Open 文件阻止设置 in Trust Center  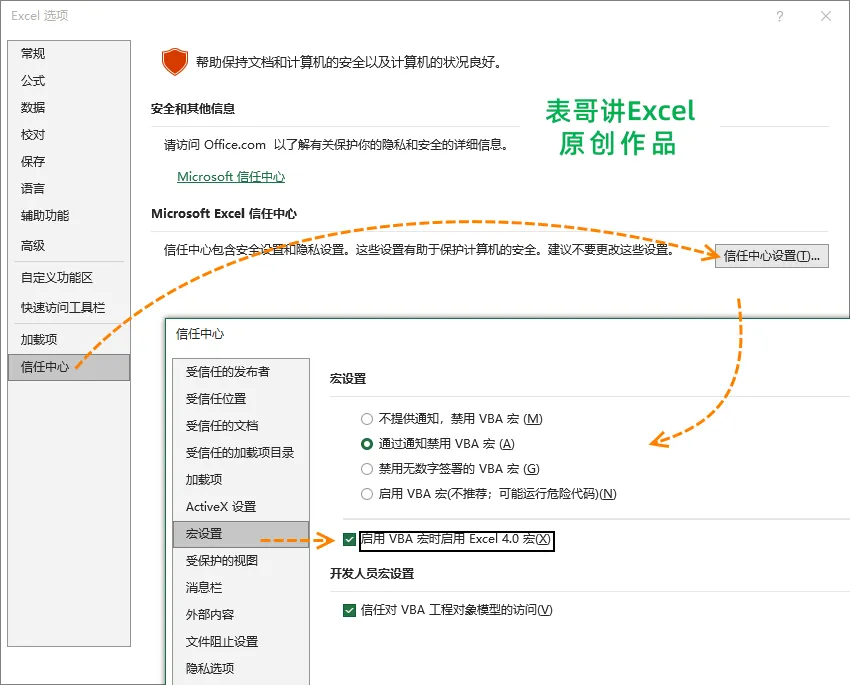pos(241,642)
